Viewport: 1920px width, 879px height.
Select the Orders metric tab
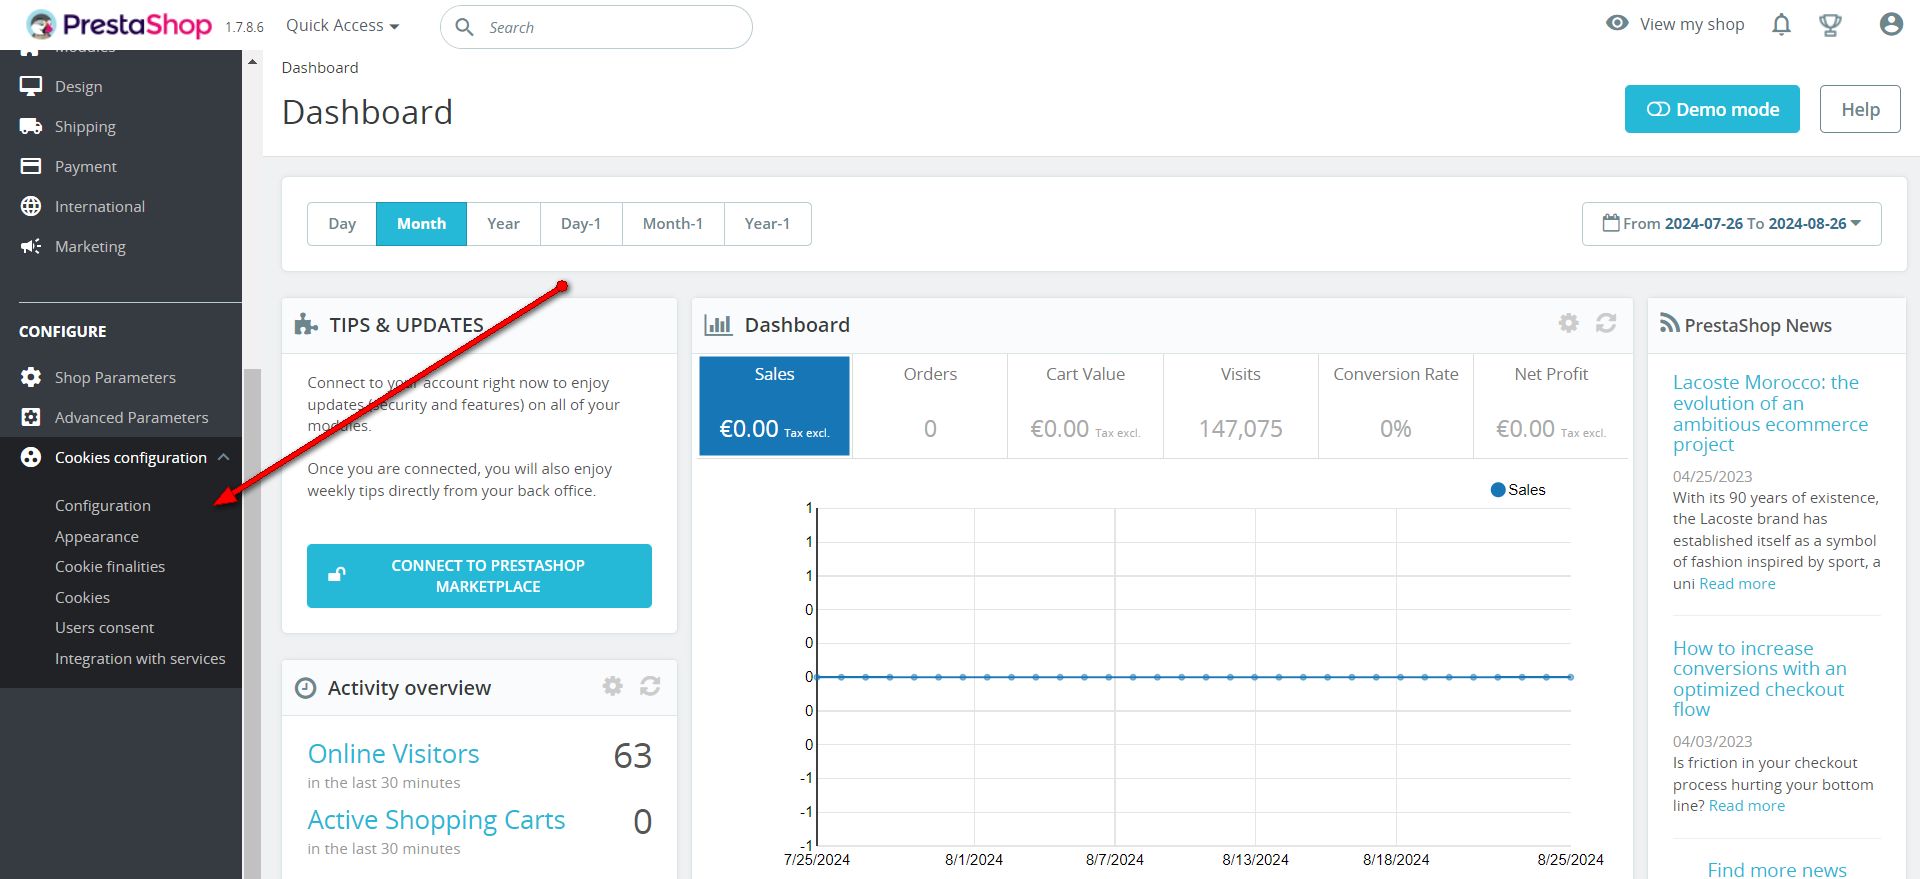click(x=930, y=406)
